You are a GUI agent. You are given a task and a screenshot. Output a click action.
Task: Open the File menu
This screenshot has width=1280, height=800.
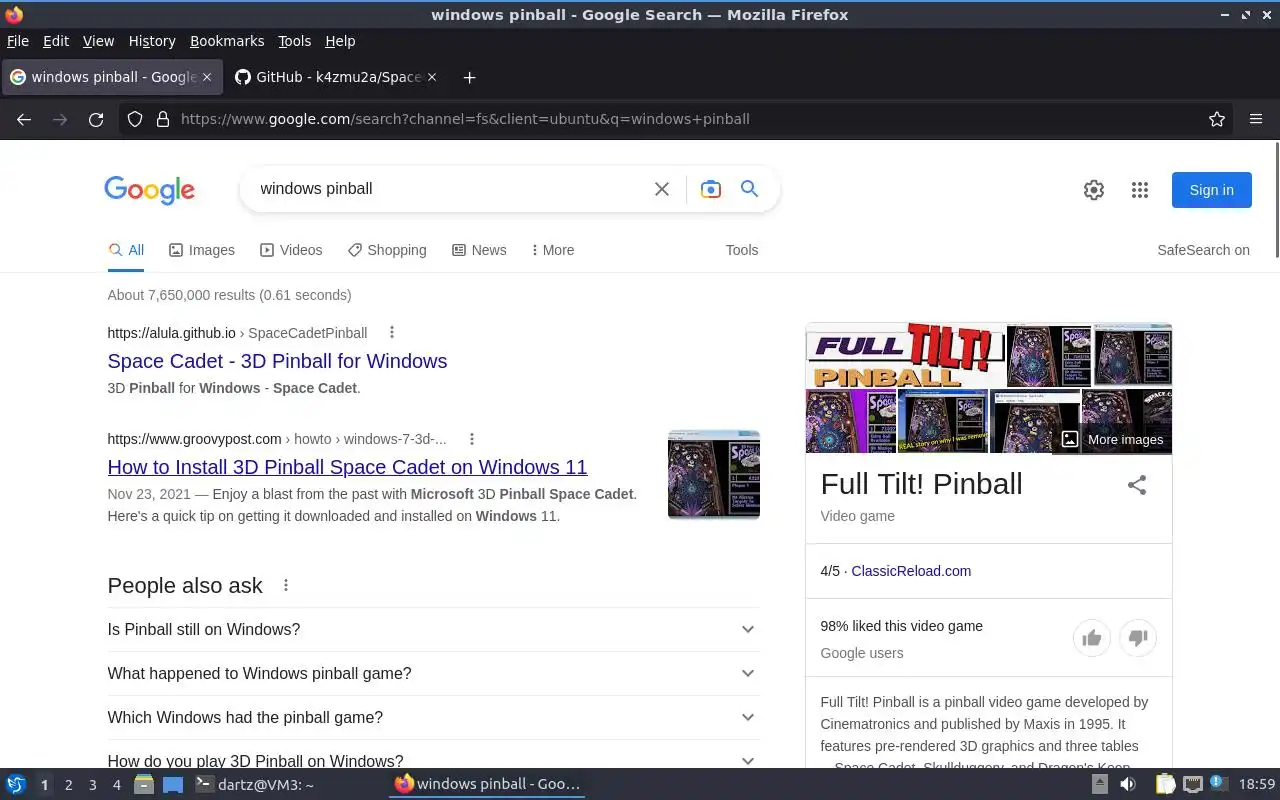[18, 41]
